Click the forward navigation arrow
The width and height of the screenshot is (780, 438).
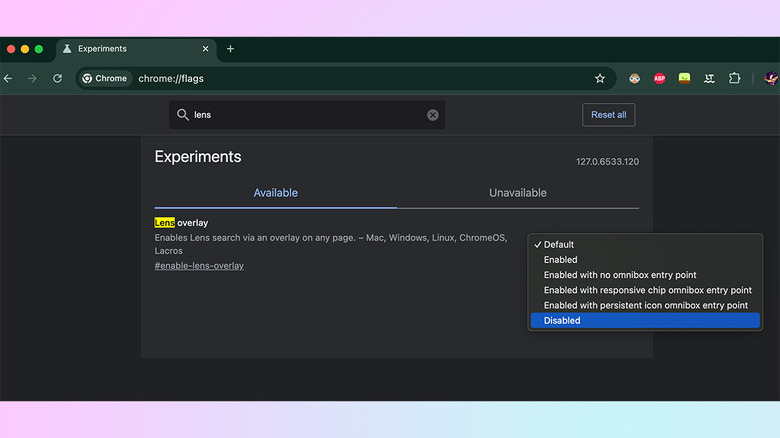point(33,78)
